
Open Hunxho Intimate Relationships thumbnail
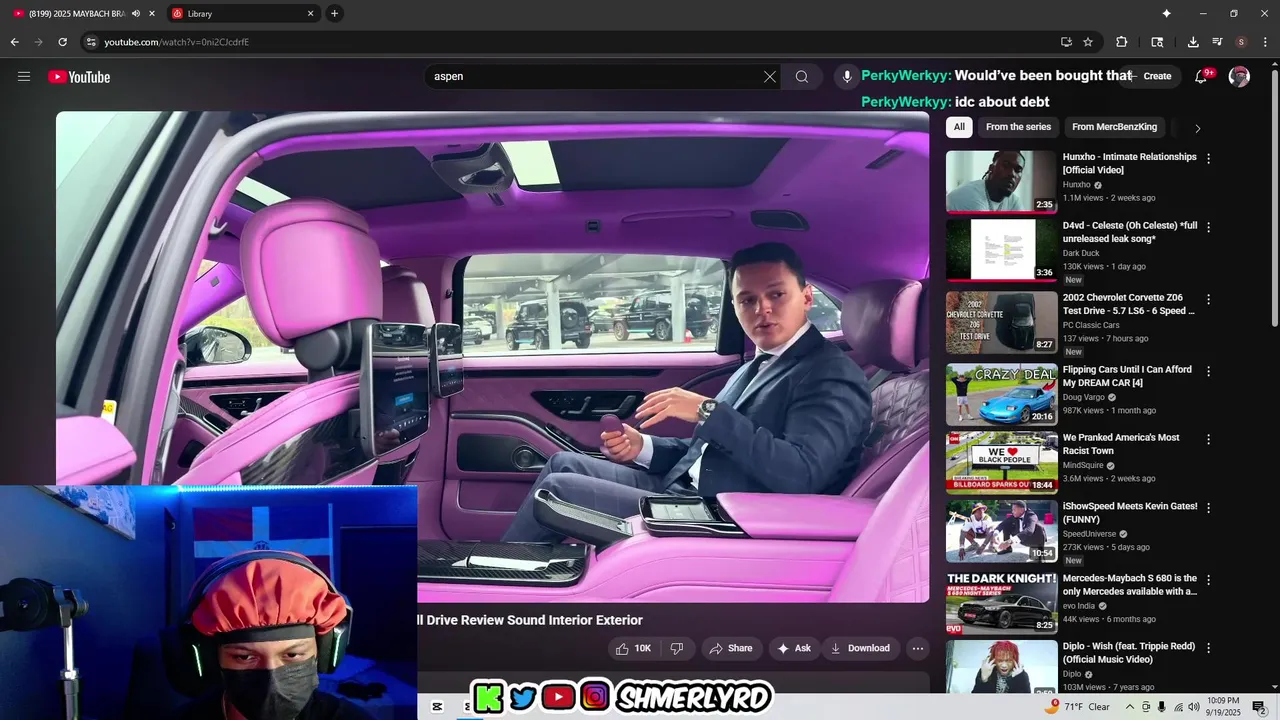[1001, 181]
